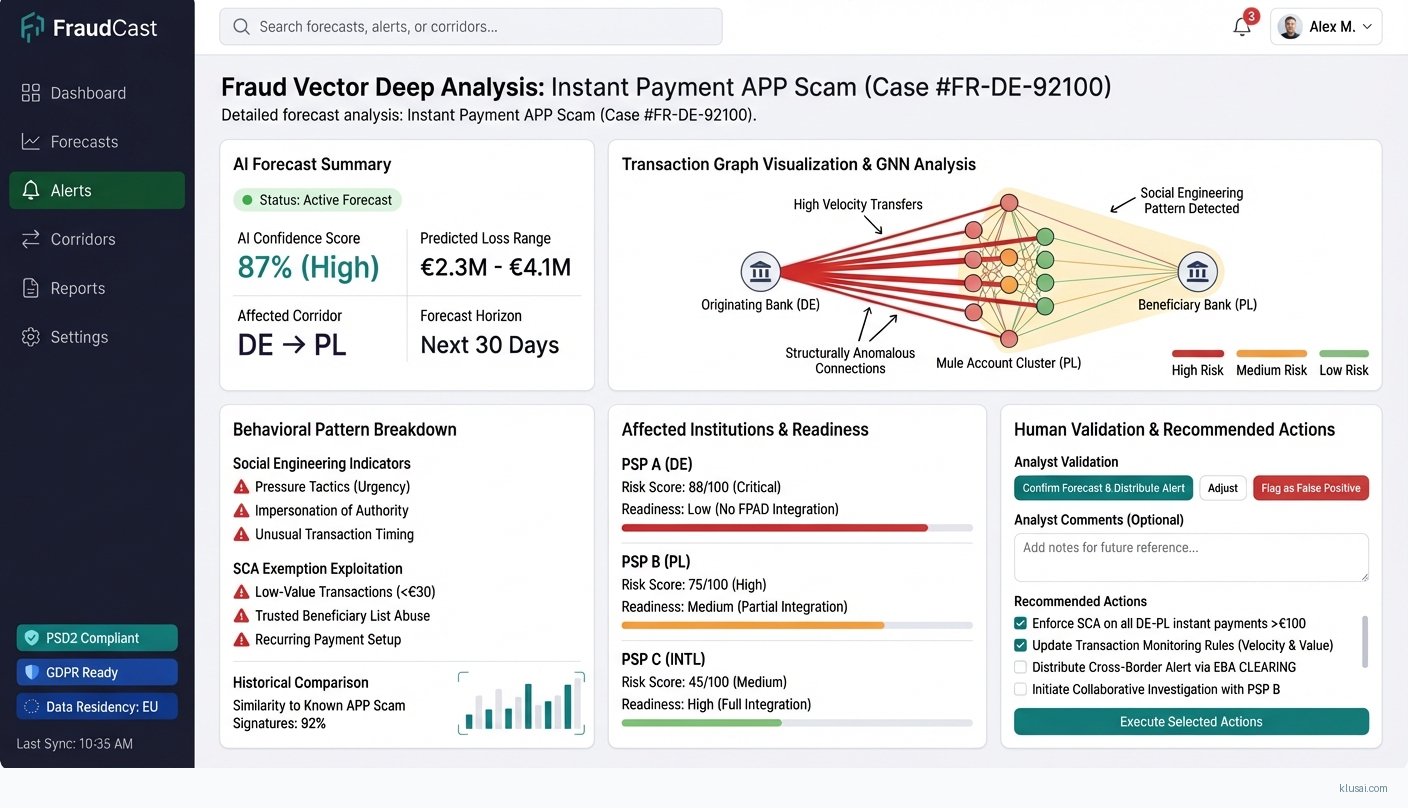
Task: Click the historical comparison bar chart
Action: point(521,703)
